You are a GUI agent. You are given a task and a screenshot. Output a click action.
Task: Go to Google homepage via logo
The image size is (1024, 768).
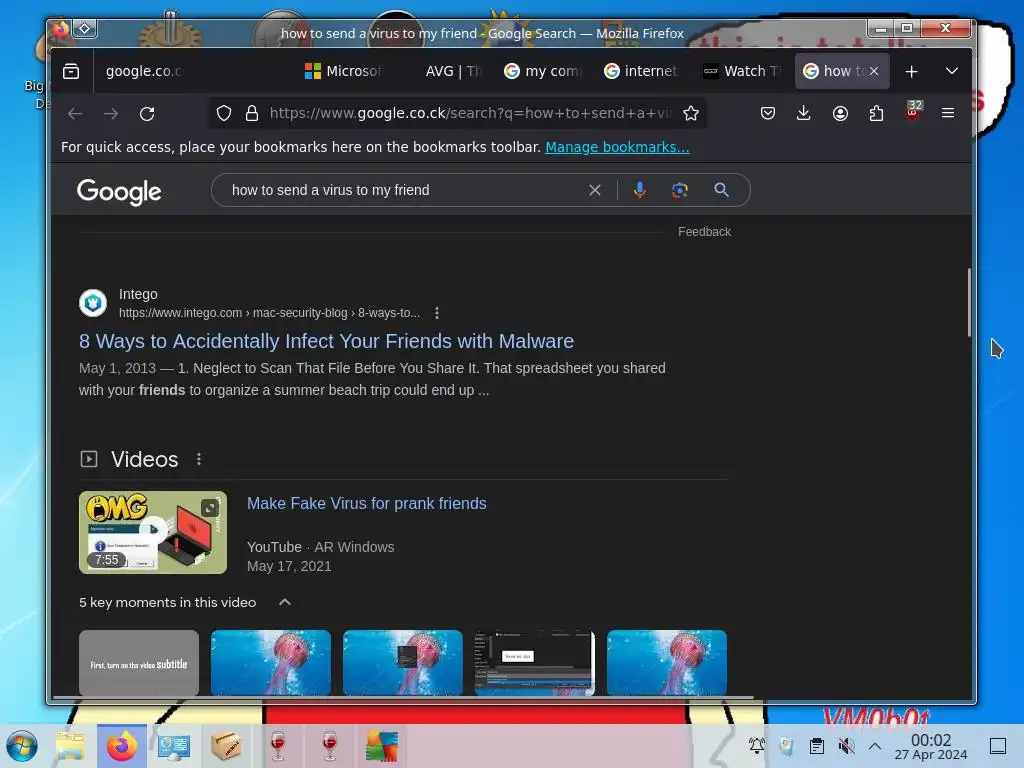[119, 192]
